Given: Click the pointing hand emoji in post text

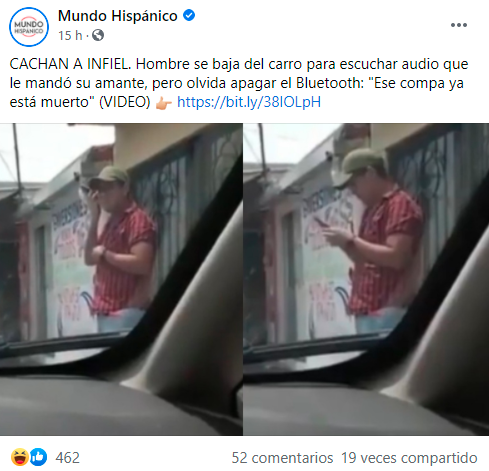Looking at the screenshot, I should [164, 103].
